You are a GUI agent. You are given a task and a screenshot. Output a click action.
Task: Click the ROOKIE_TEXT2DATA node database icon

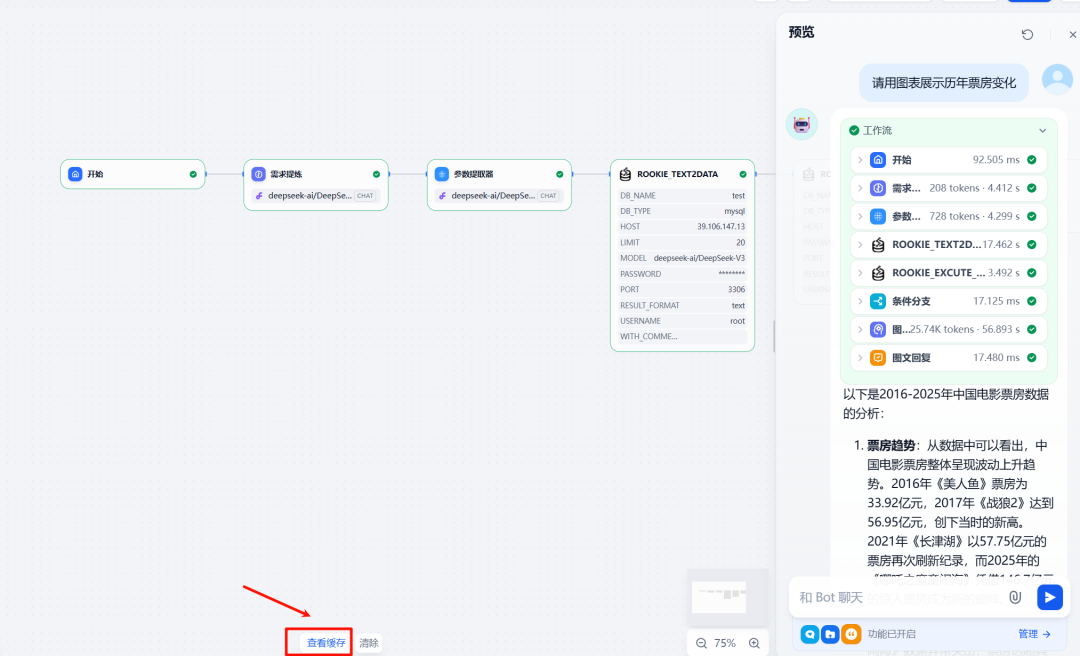[x=625, y=174]
